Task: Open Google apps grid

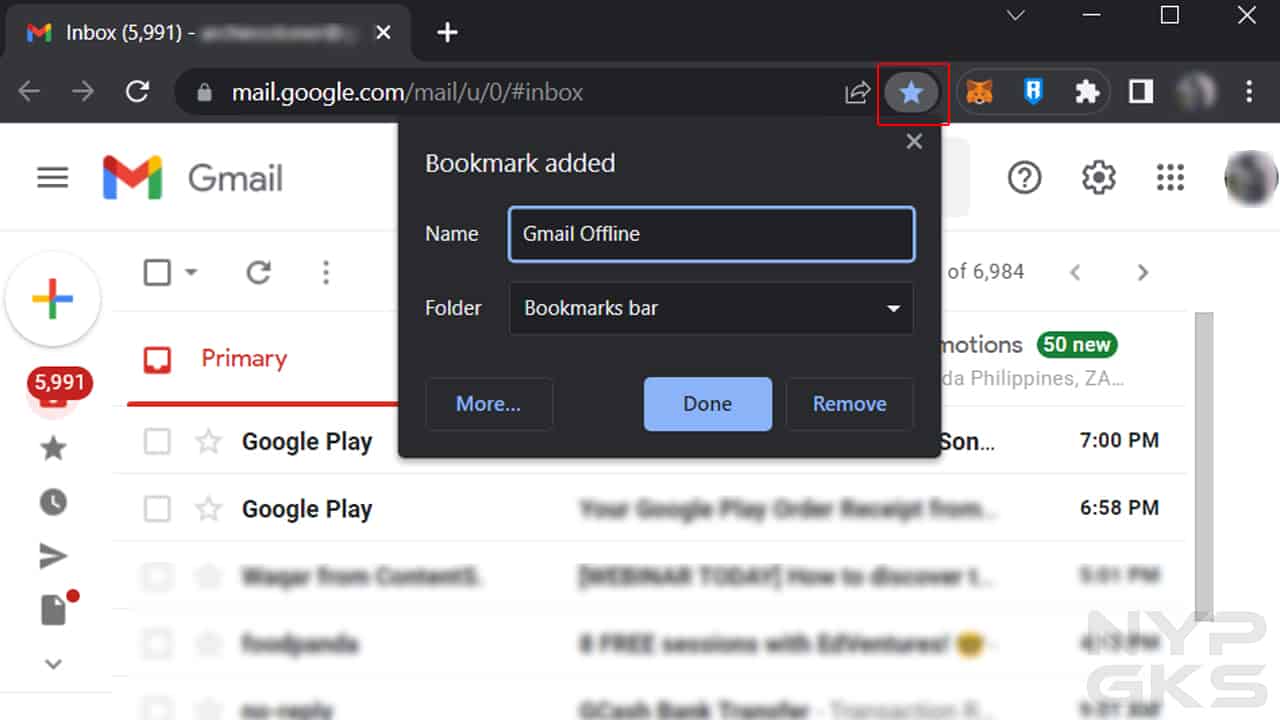Action: (1170, 178)
